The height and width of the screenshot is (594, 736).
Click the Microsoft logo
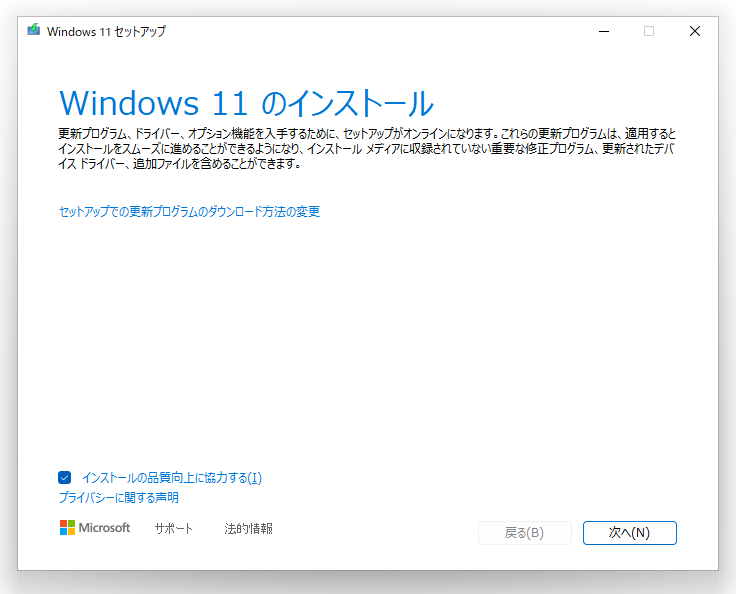(x=95, y=528)
